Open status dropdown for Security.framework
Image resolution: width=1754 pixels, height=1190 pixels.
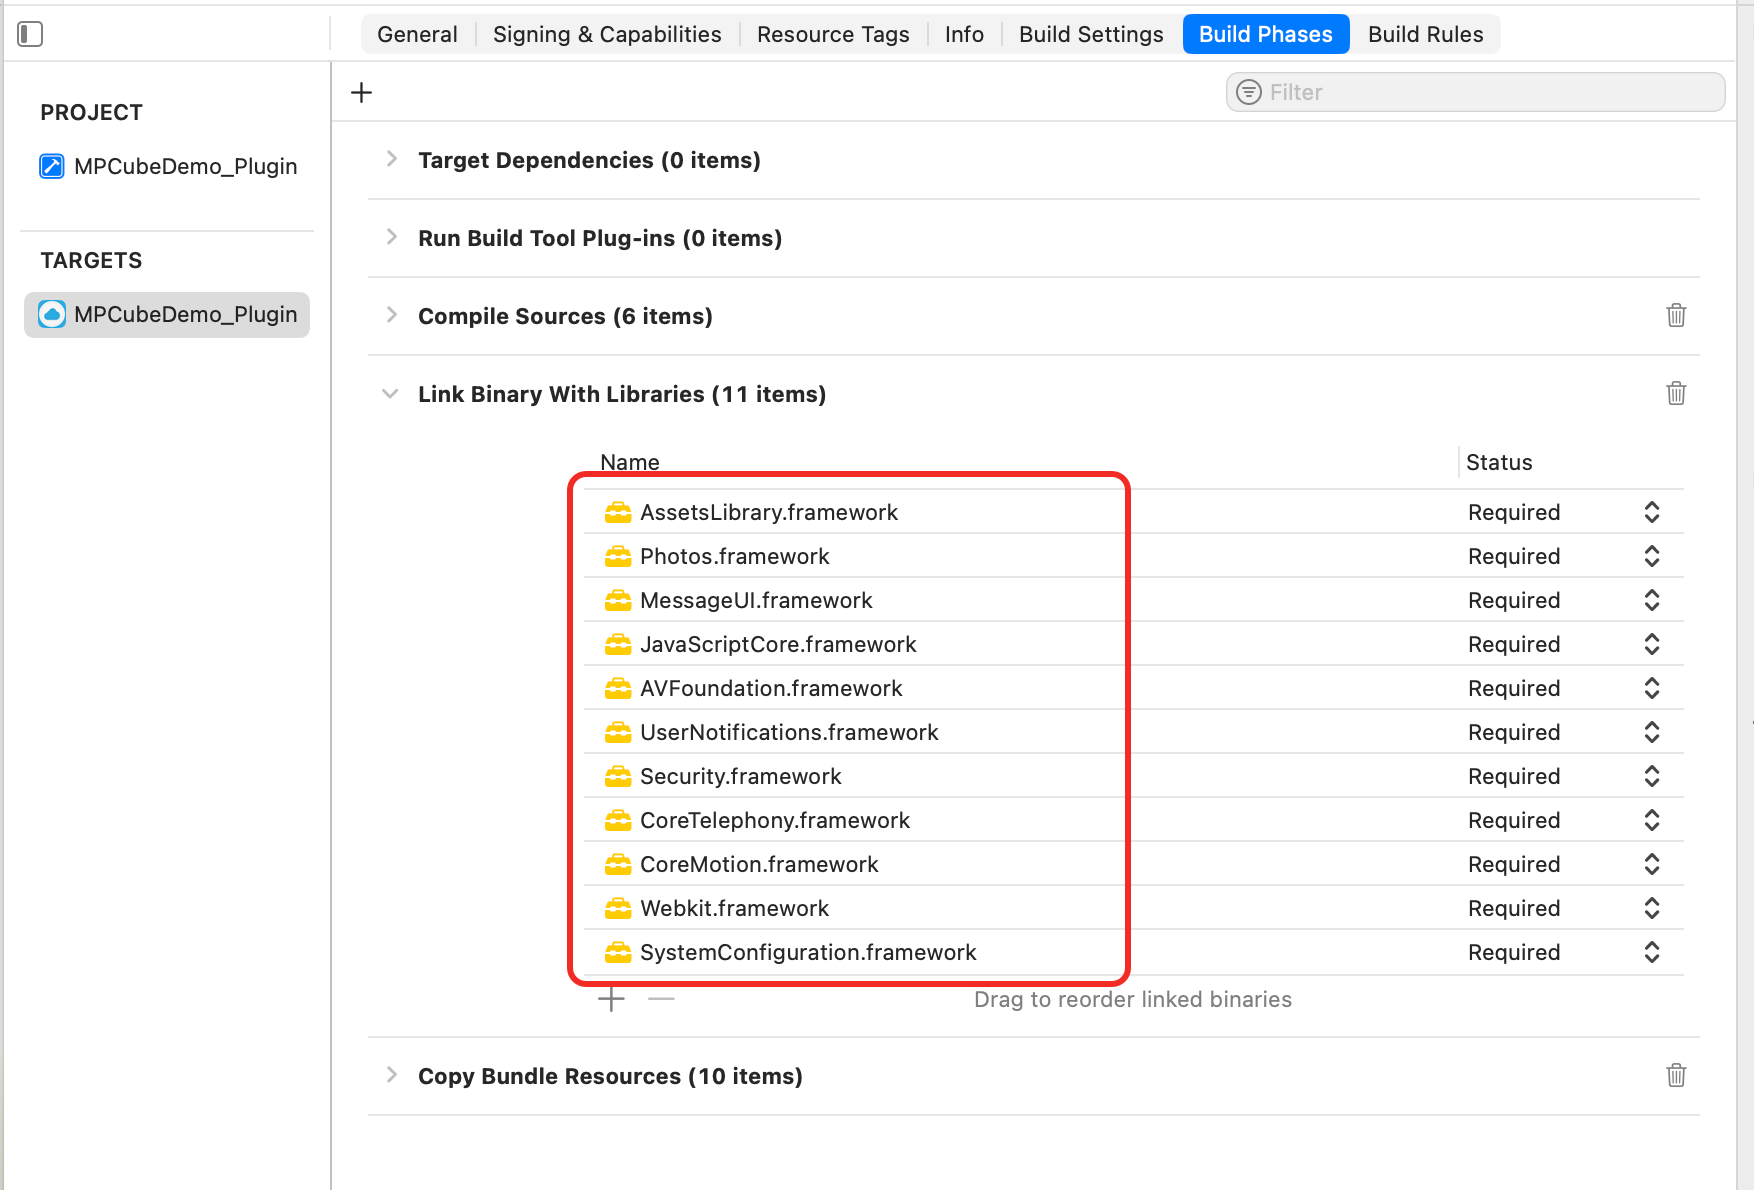tap(1652, 776)
